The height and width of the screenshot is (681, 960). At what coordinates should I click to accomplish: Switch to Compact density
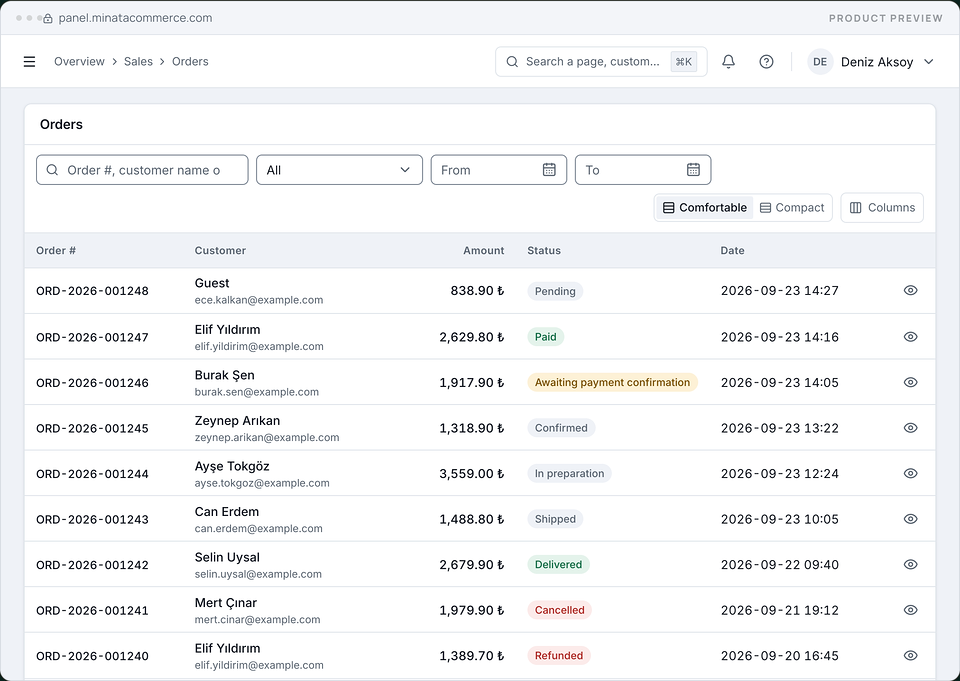click(792, 208)
